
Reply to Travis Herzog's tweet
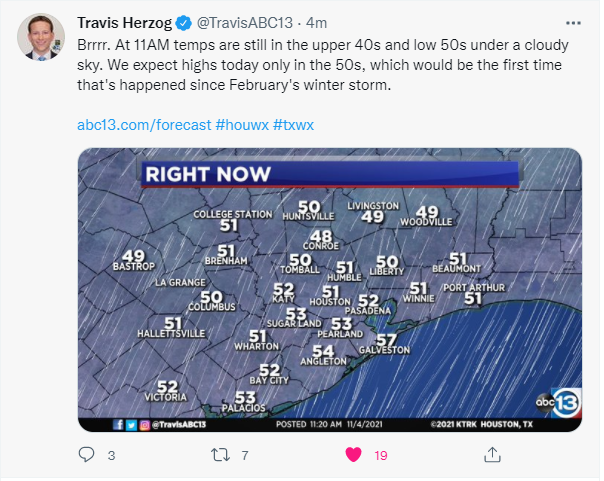tap(85, 455)
